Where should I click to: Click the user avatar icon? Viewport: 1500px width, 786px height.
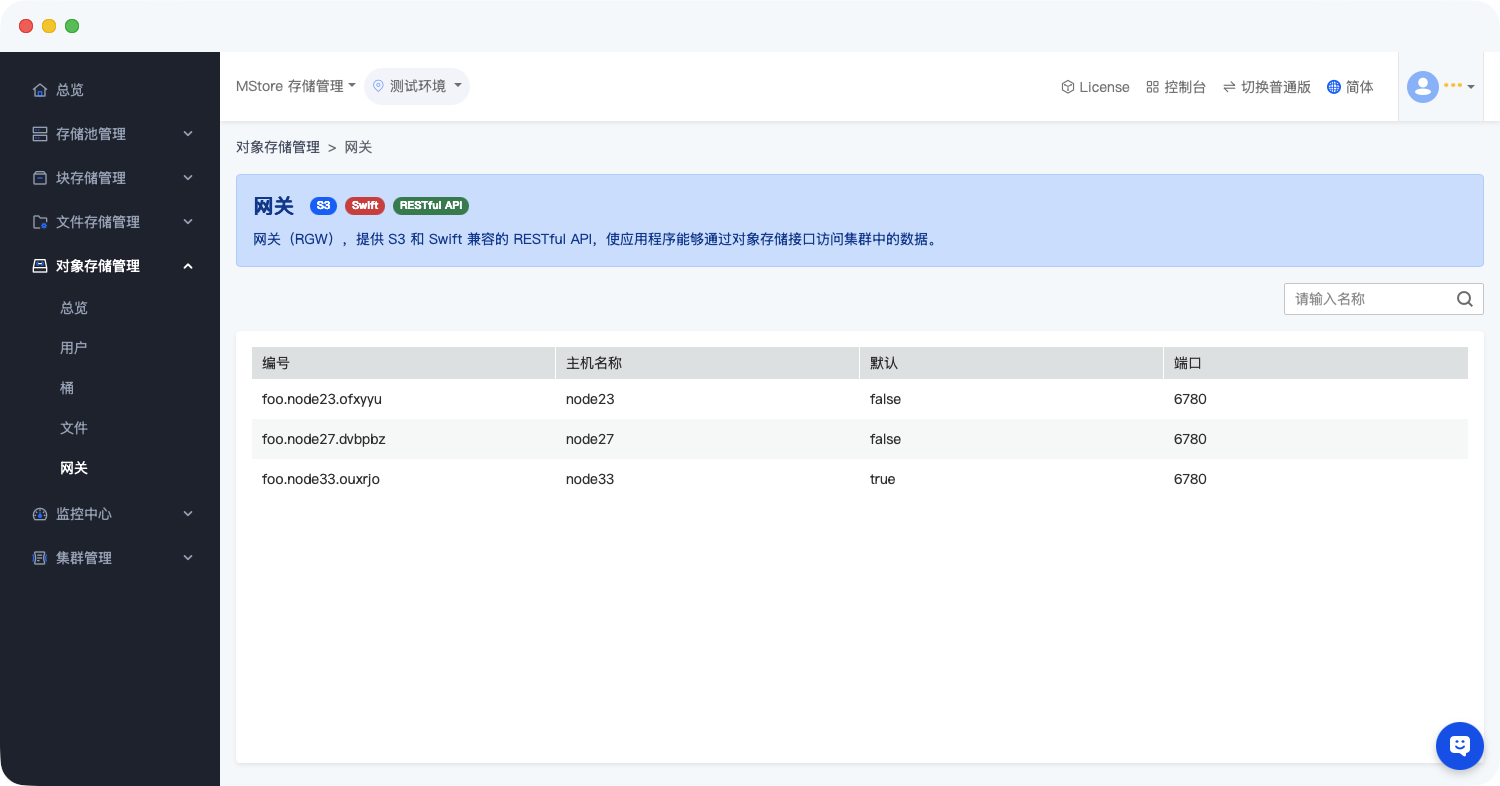click(x=1422, y=87)
